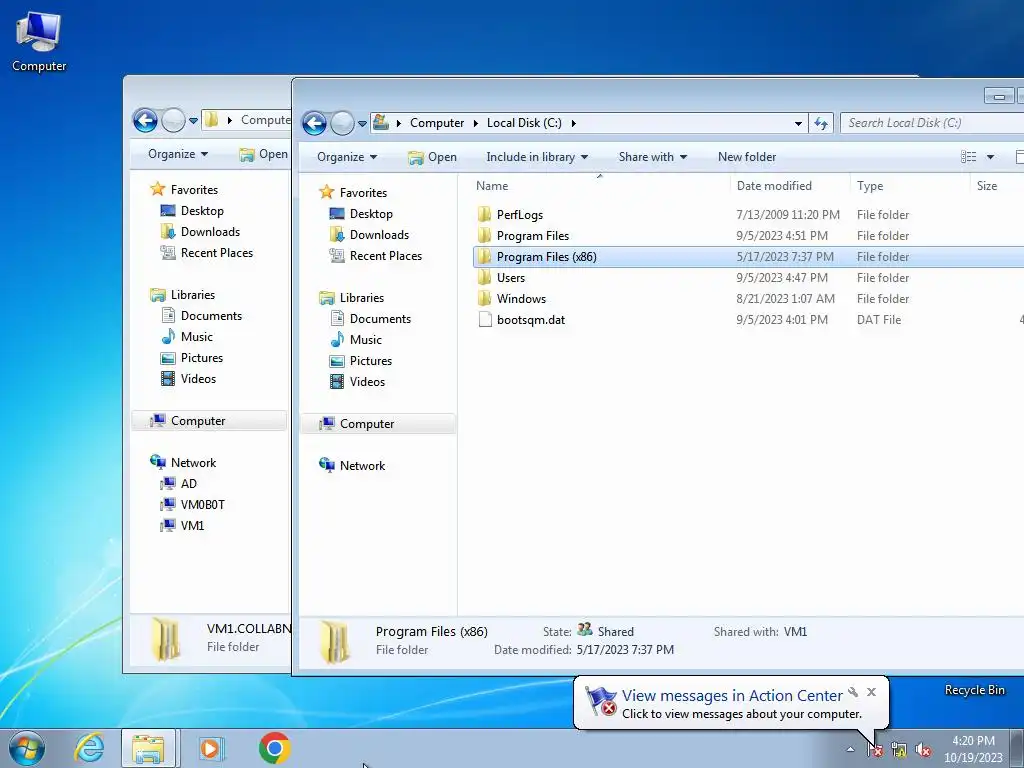Focus the Search Local Disk (C:) field
Viewport: 1024px width, 768px height.
pos(932,123)
